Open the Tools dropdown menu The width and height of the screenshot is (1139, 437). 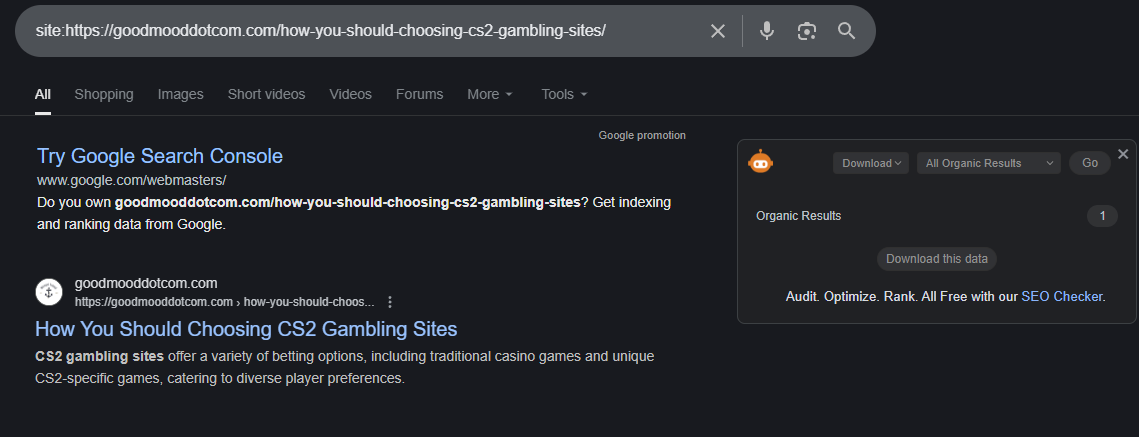tap(564, 94)
